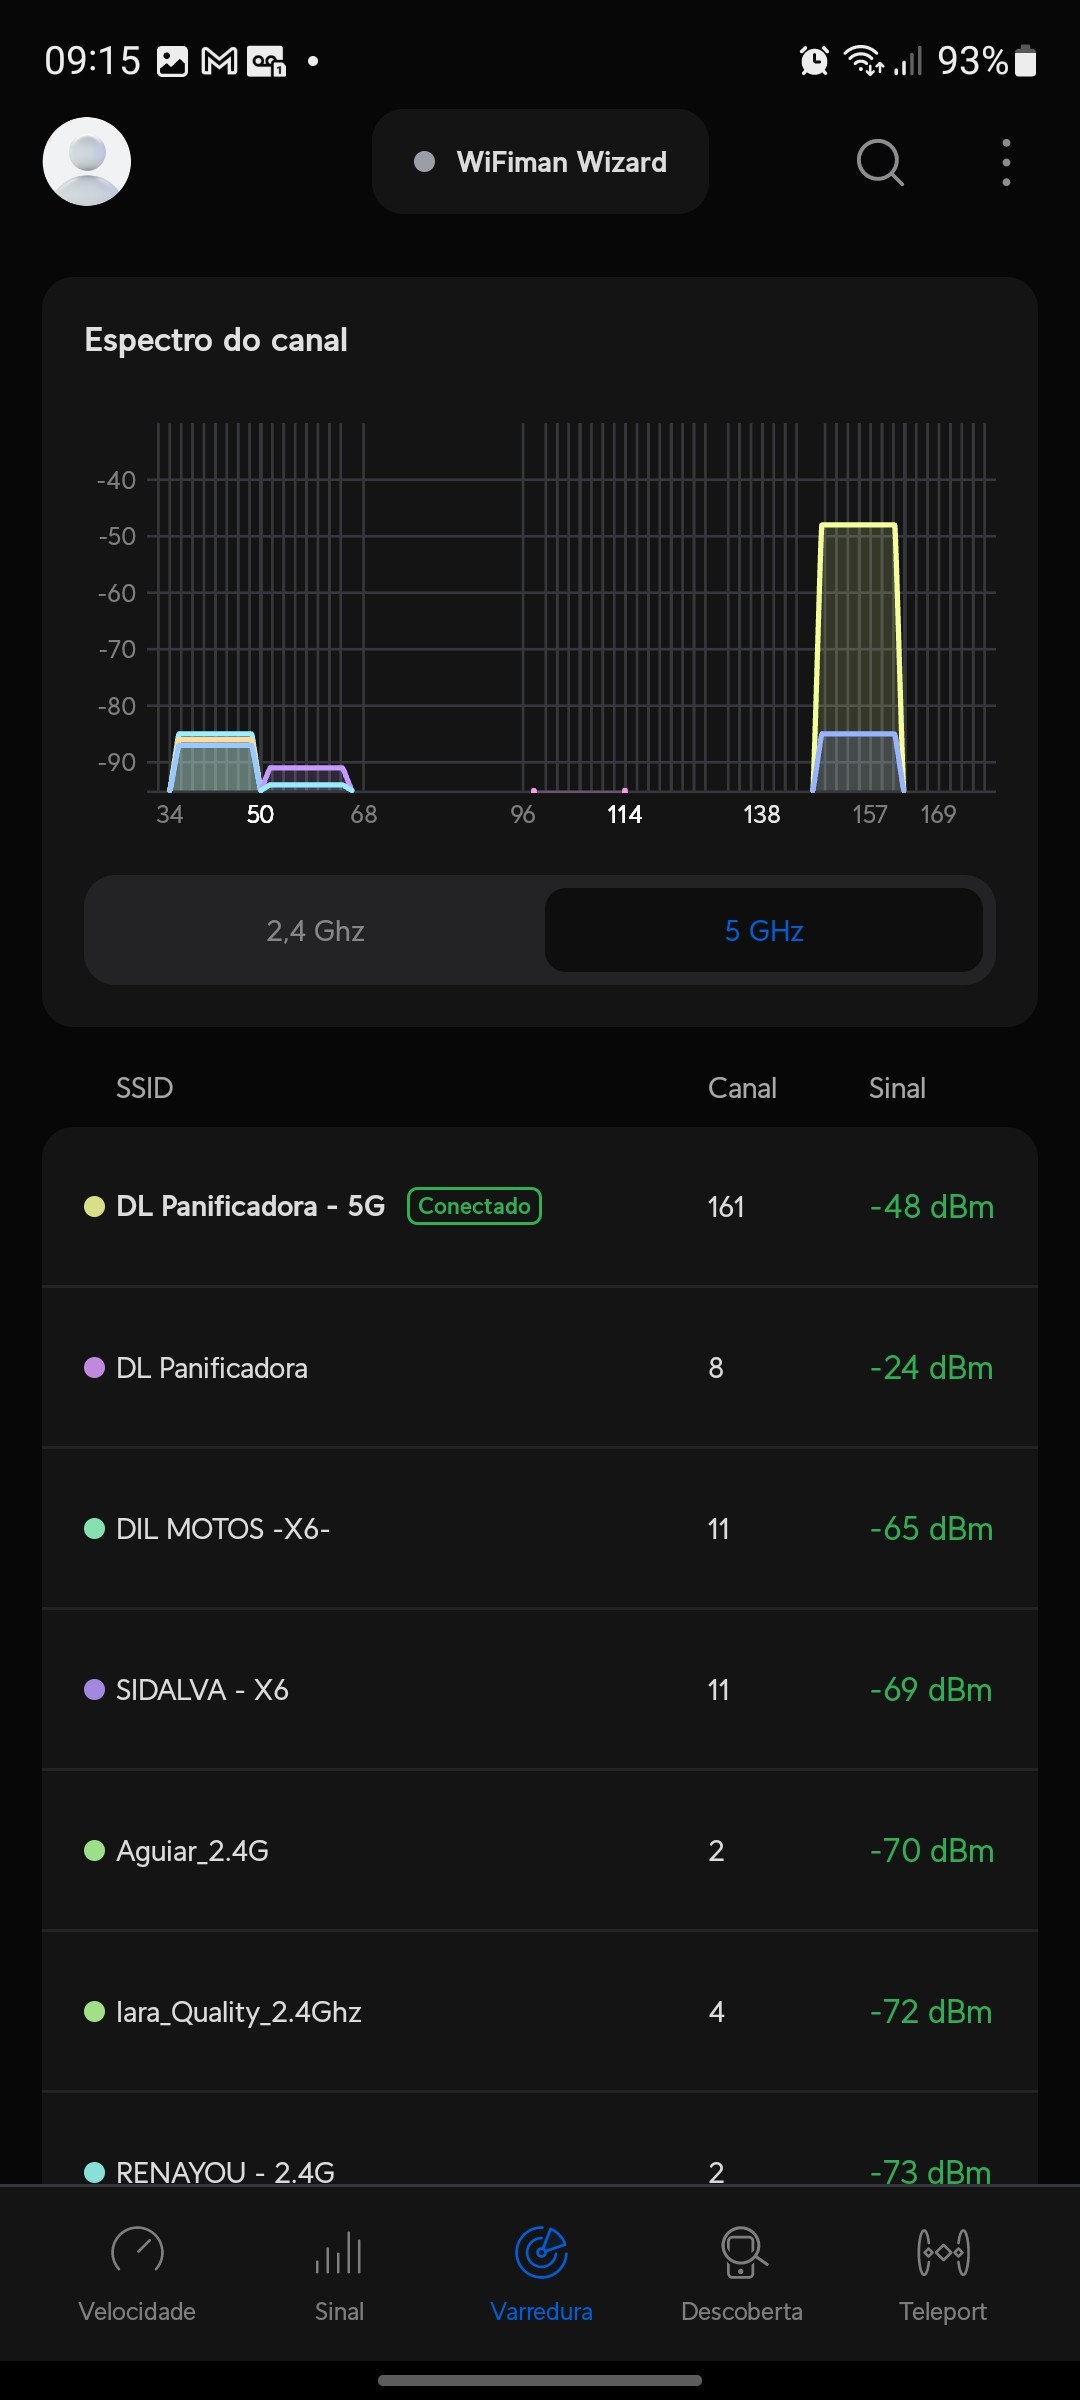Sort networks by Sinal column header

point(897,1088)
